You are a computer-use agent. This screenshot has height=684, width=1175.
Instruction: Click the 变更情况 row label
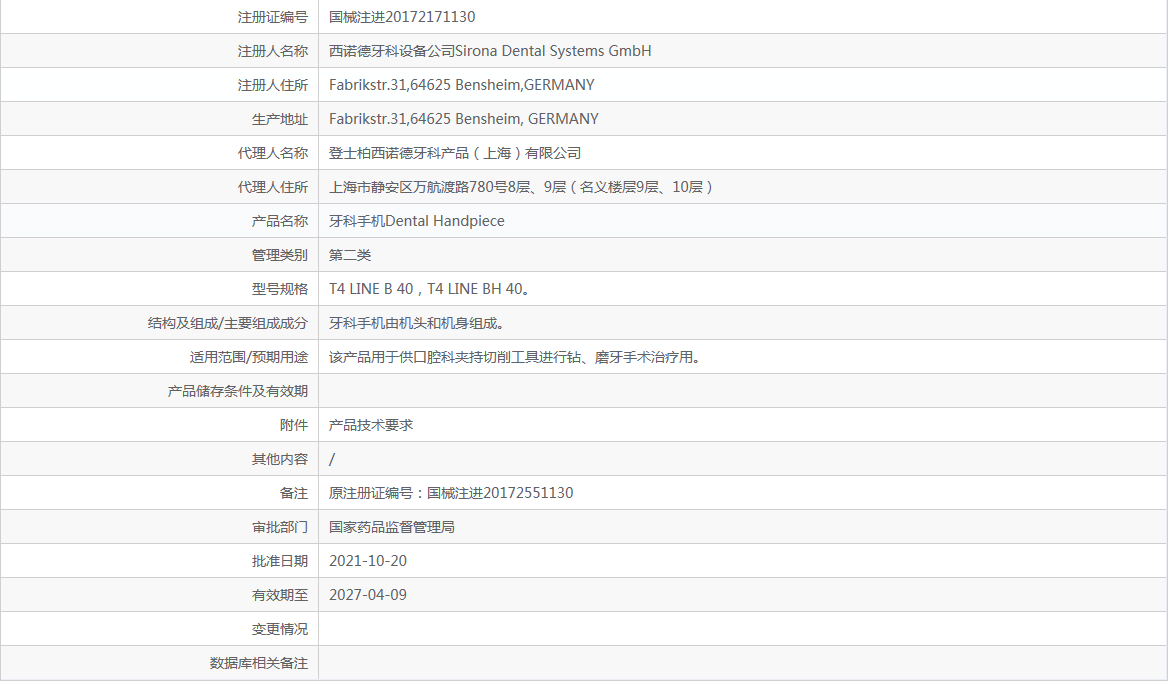click(281, 629)
